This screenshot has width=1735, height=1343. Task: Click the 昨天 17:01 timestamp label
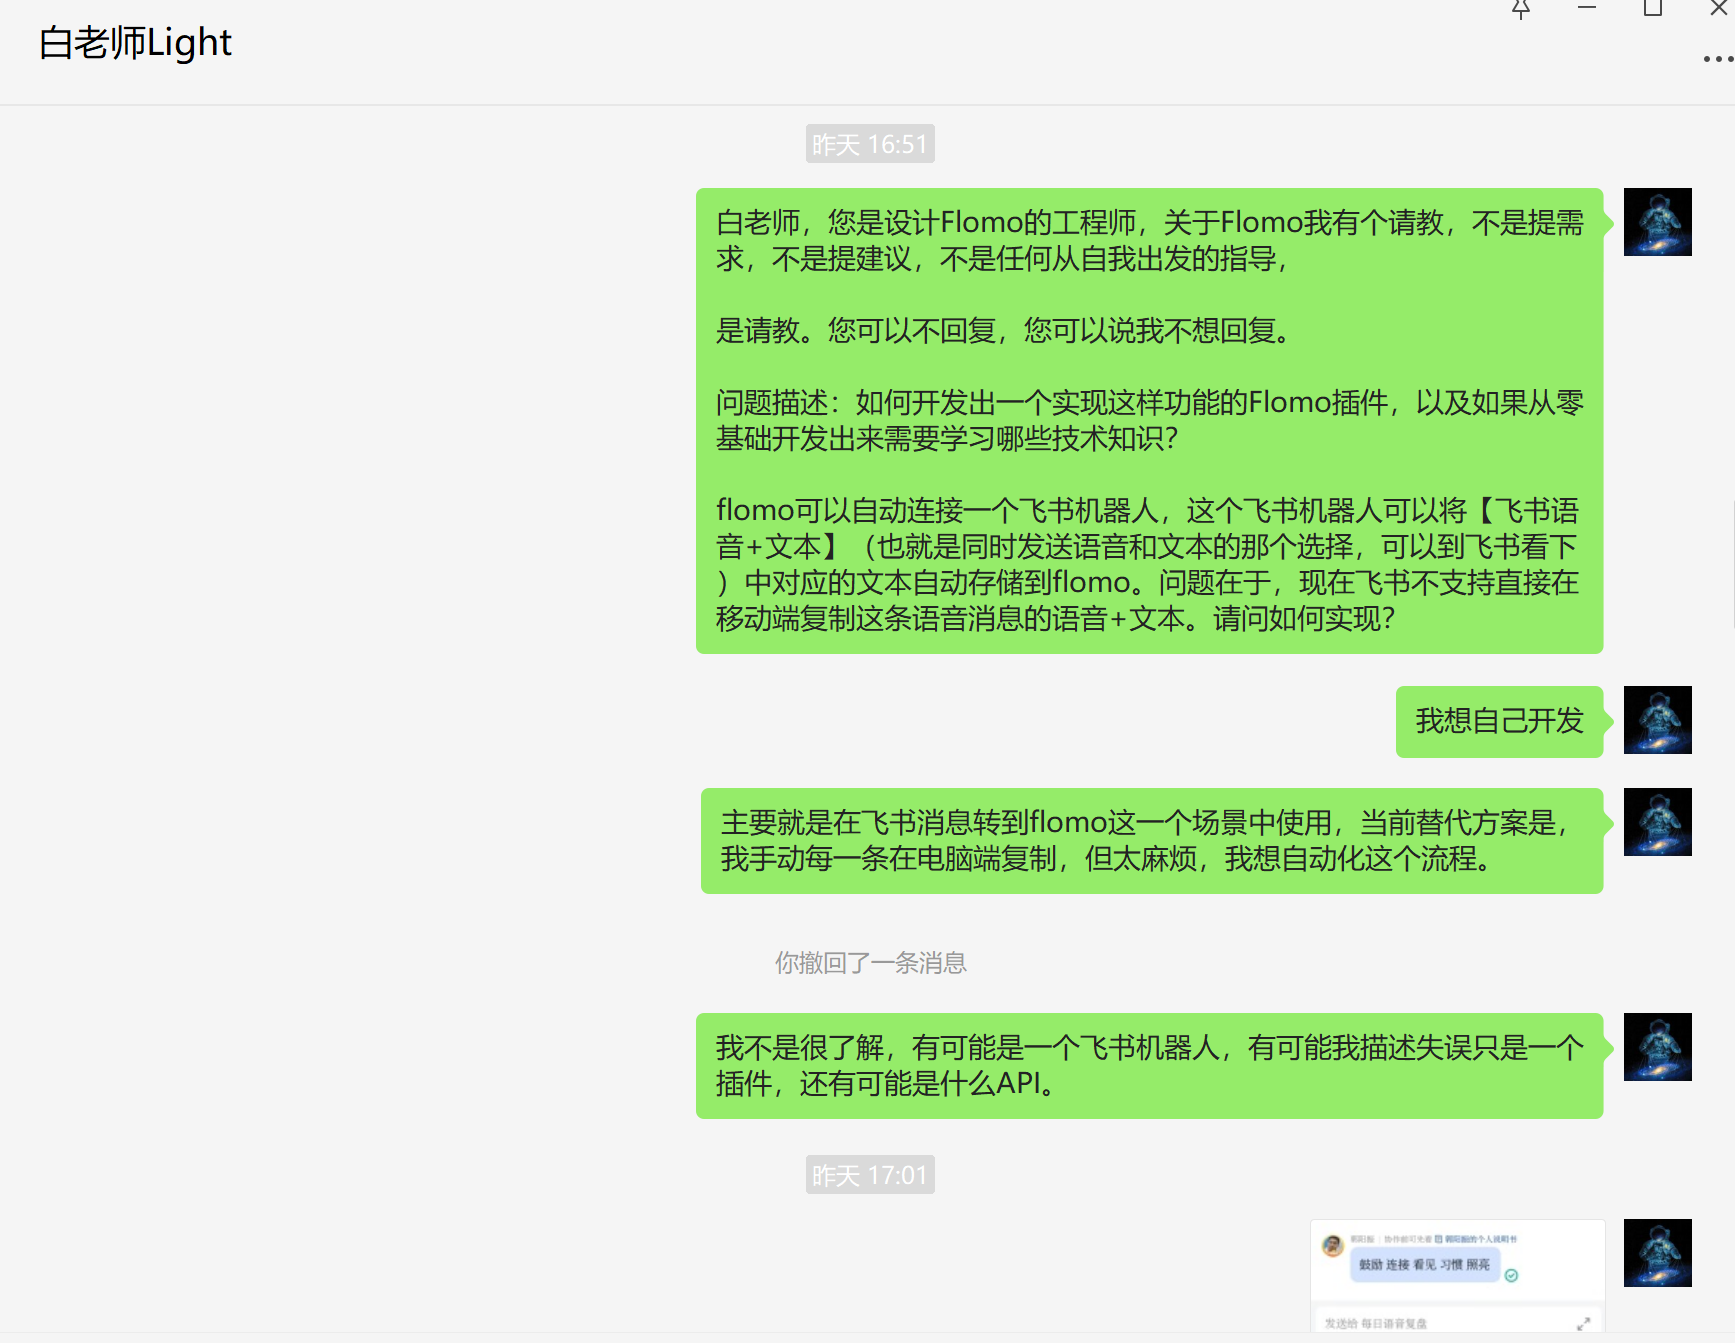point(870,1175)
